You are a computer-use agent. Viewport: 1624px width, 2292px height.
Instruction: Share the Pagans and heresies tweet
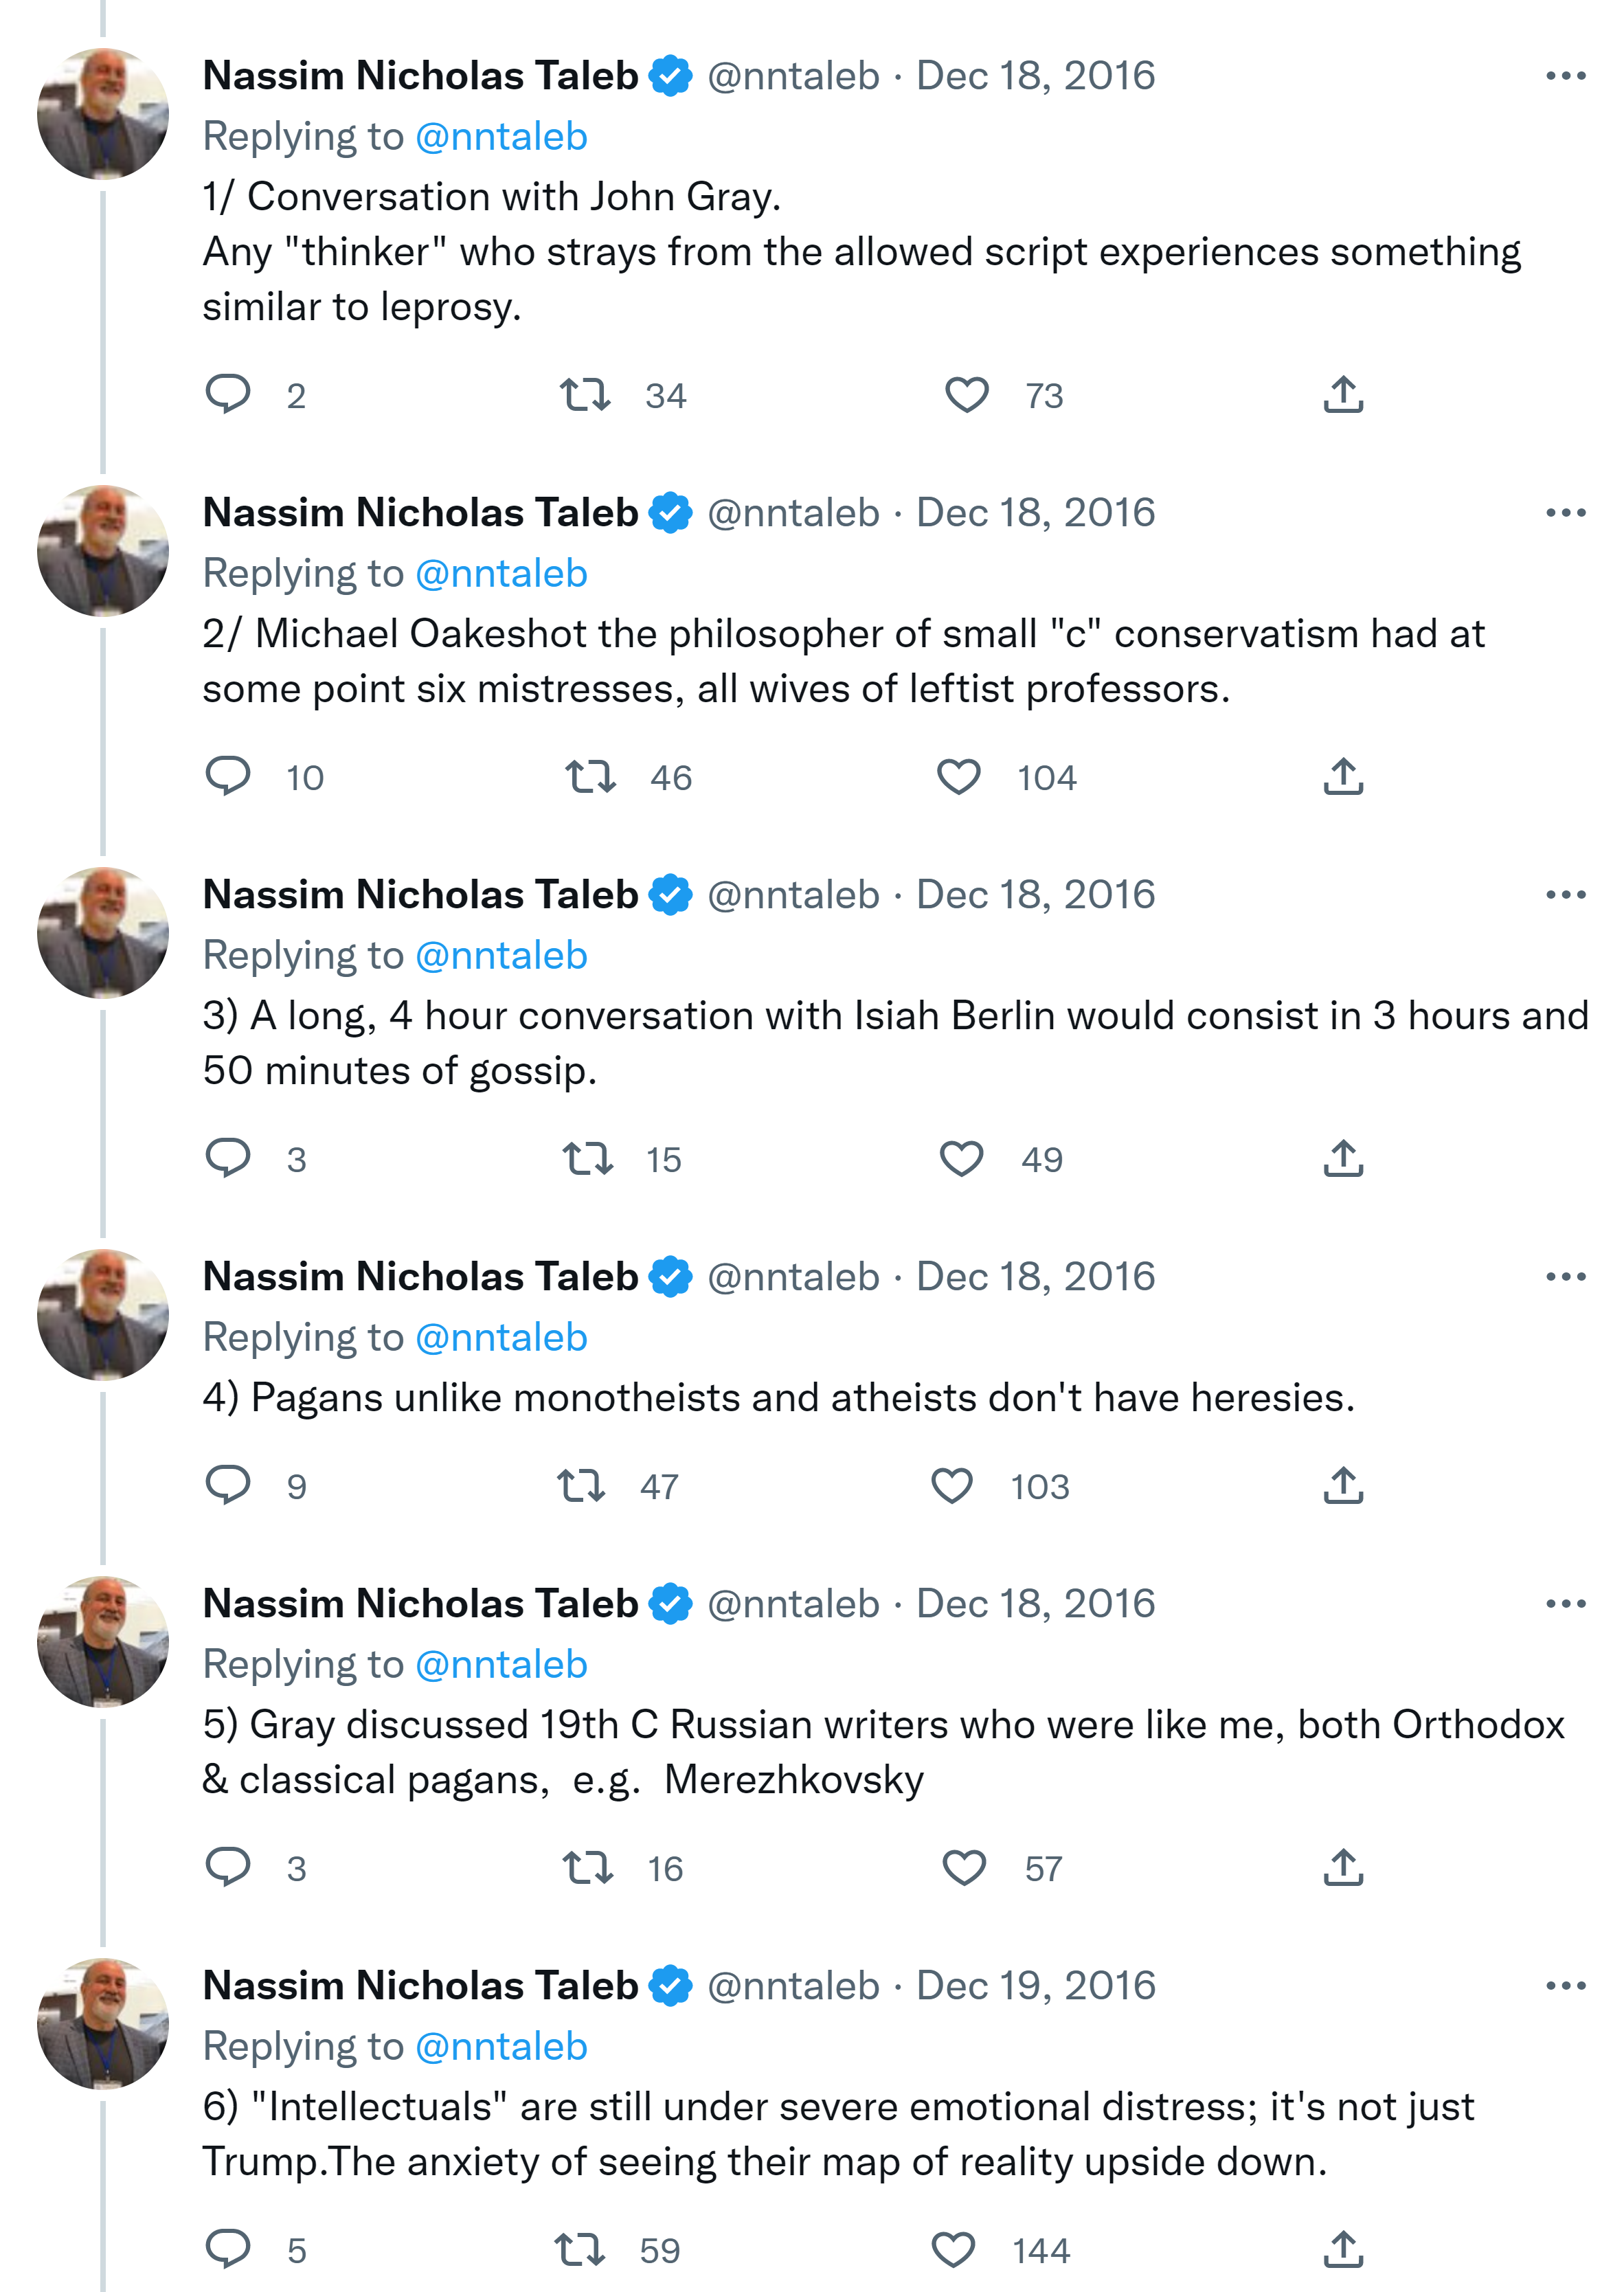point(1343,1486)
